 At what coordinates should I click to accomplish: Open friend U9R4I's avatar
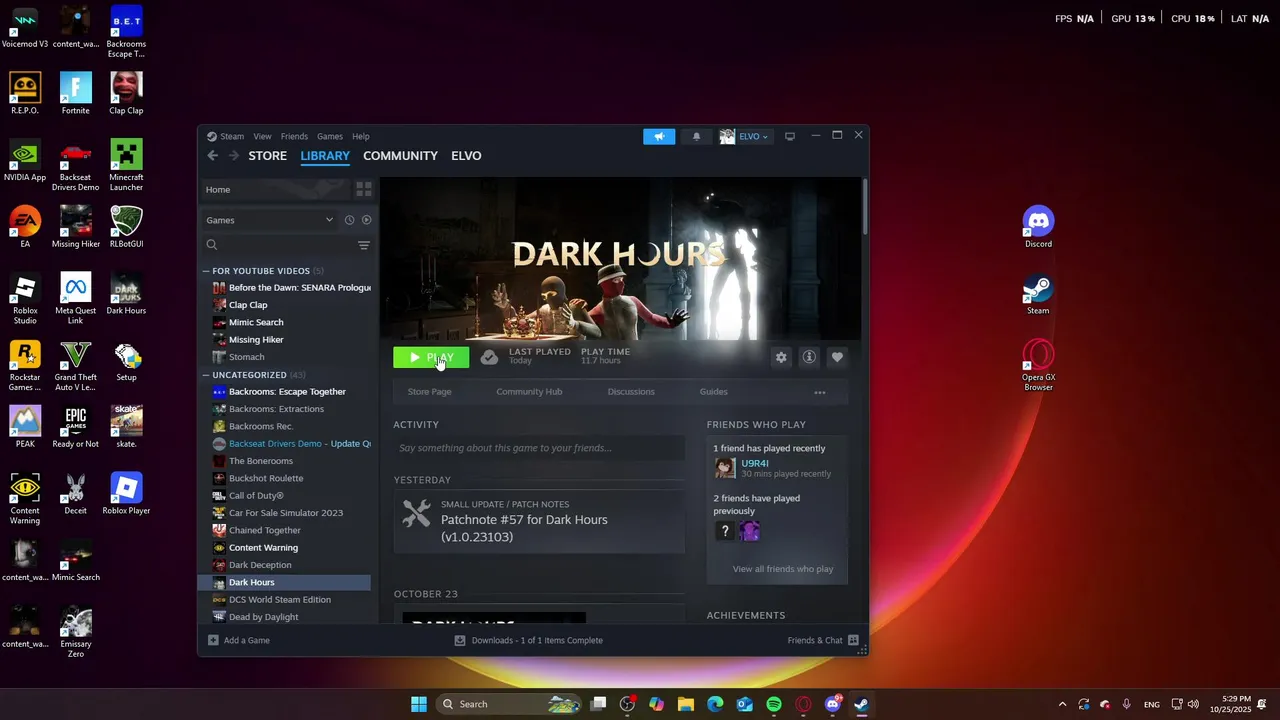725,468
